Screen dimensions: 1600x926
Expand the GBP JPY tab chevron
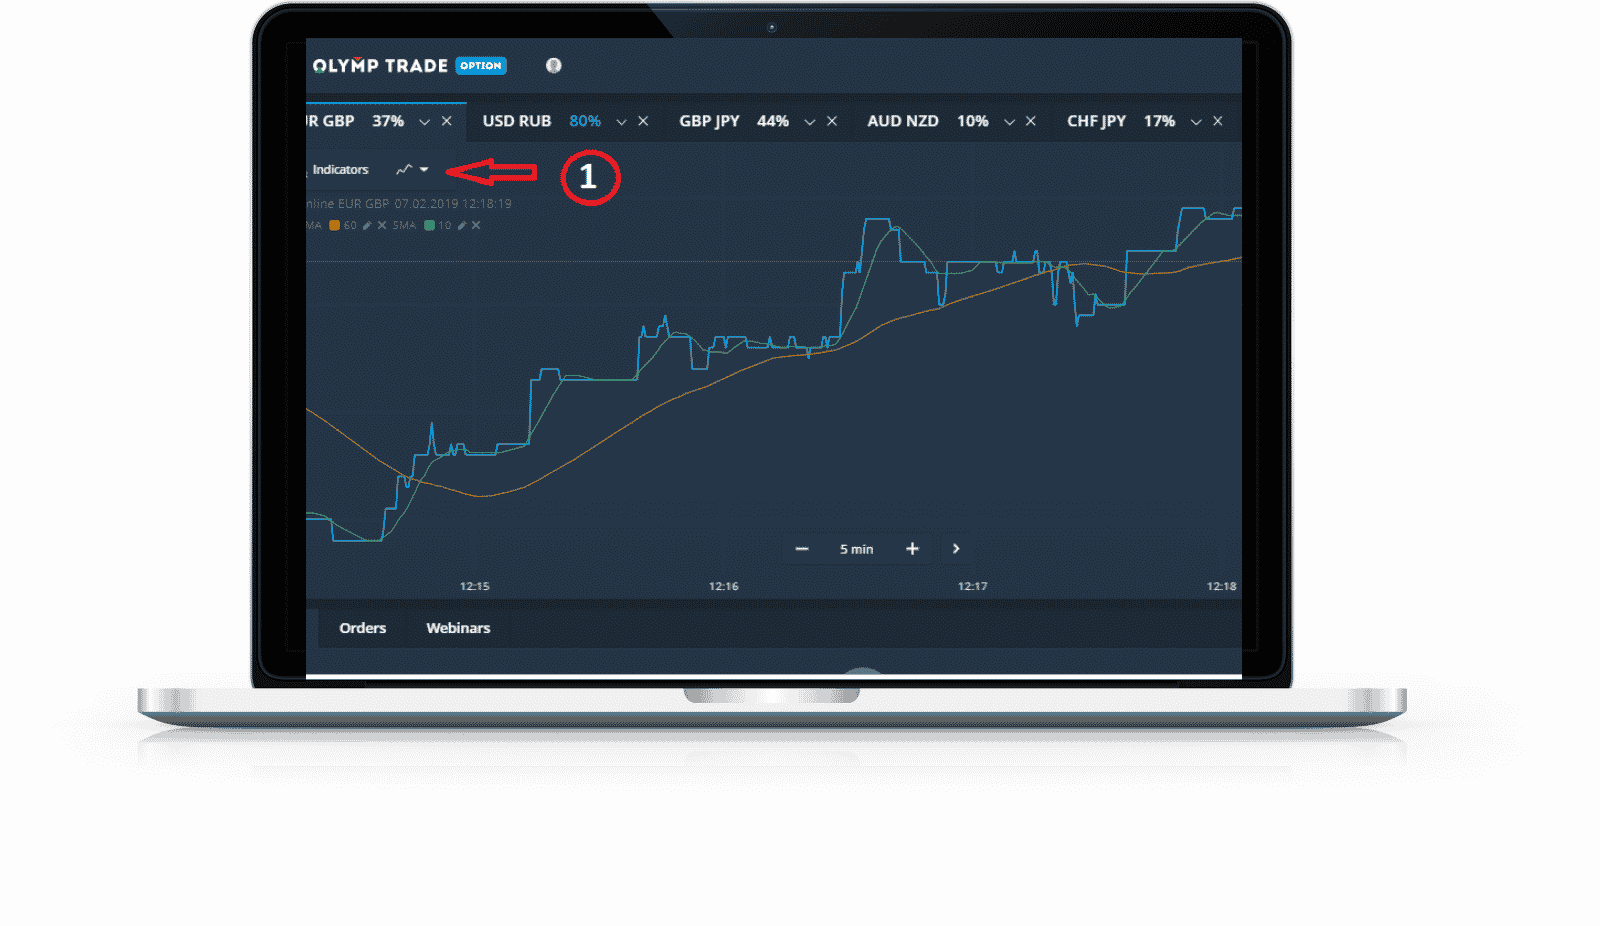tap(810, 122)
